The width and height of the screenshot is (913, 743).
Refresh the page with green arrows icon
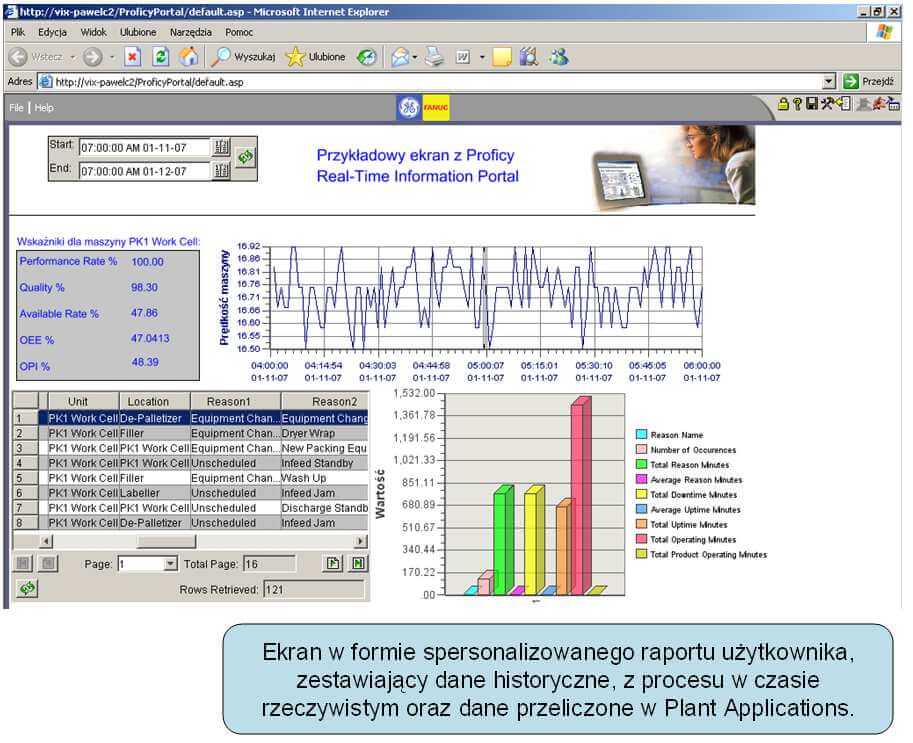point(161,56)
